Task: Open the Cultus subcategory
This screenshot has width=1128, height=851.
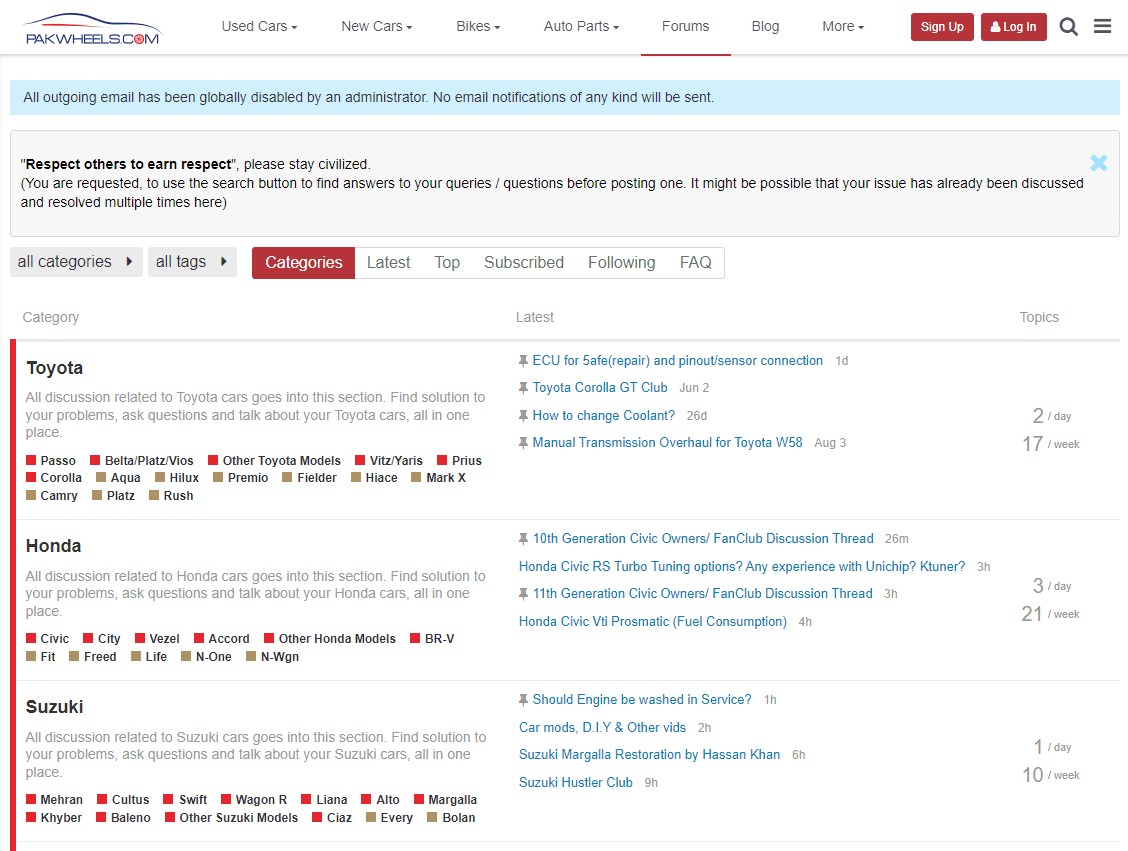Action: click(x=130, y=800)
